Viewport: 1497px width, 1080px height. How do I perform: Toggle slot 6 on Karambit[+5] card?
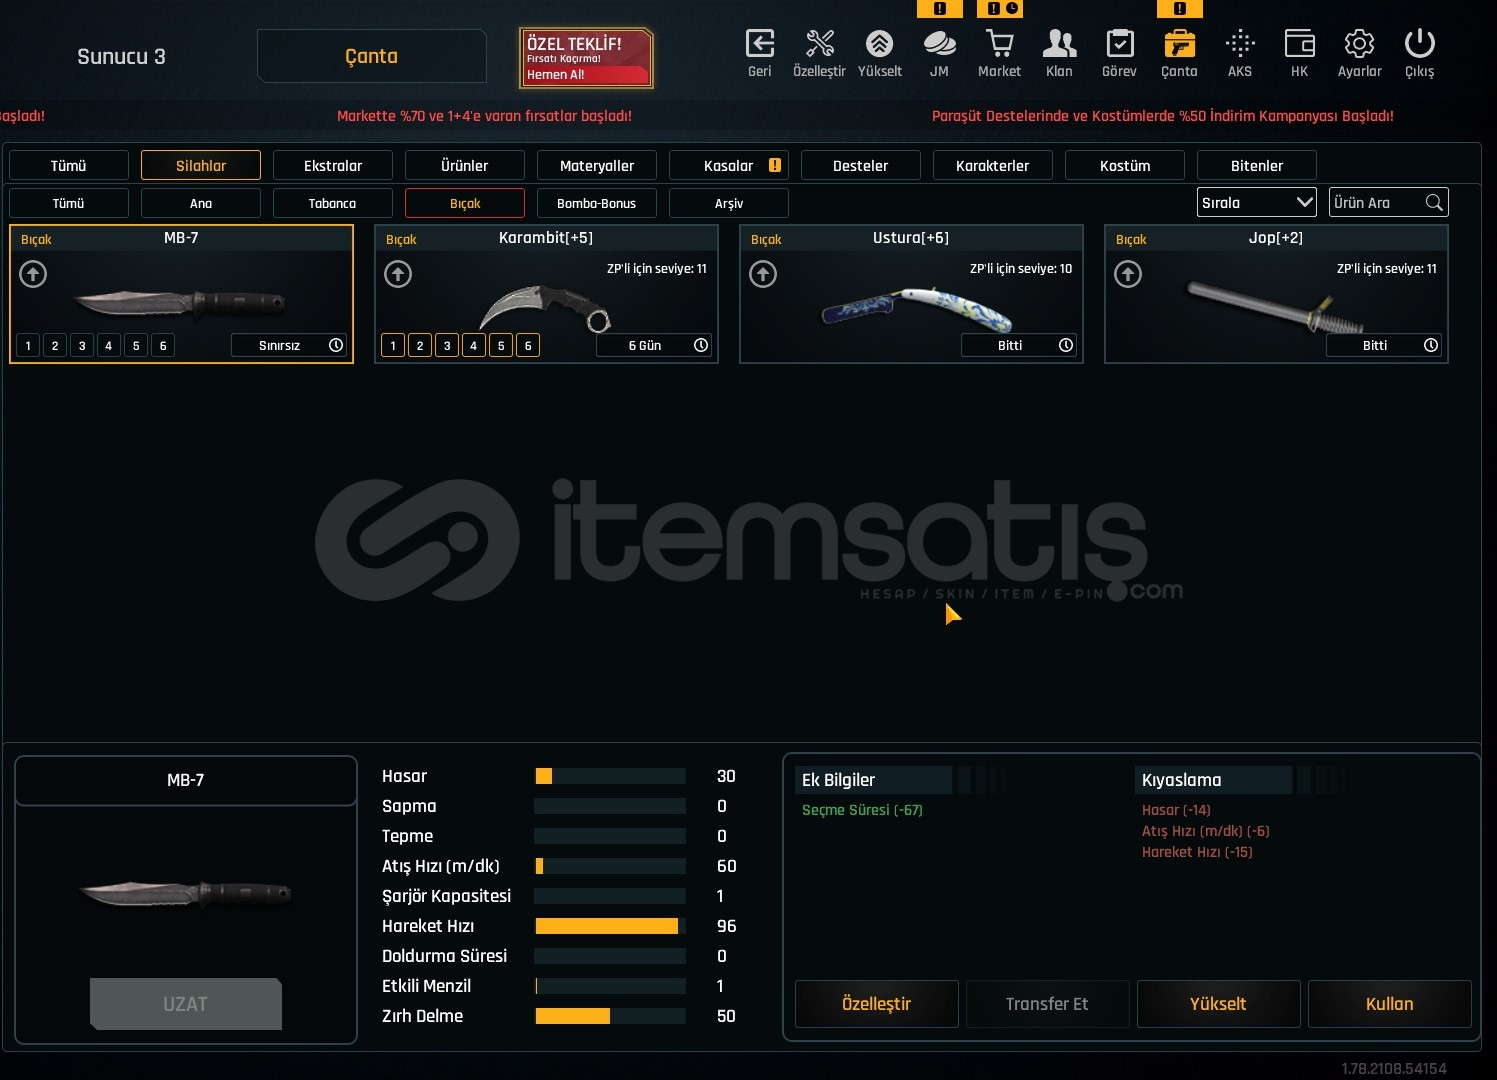coord(528,345)
